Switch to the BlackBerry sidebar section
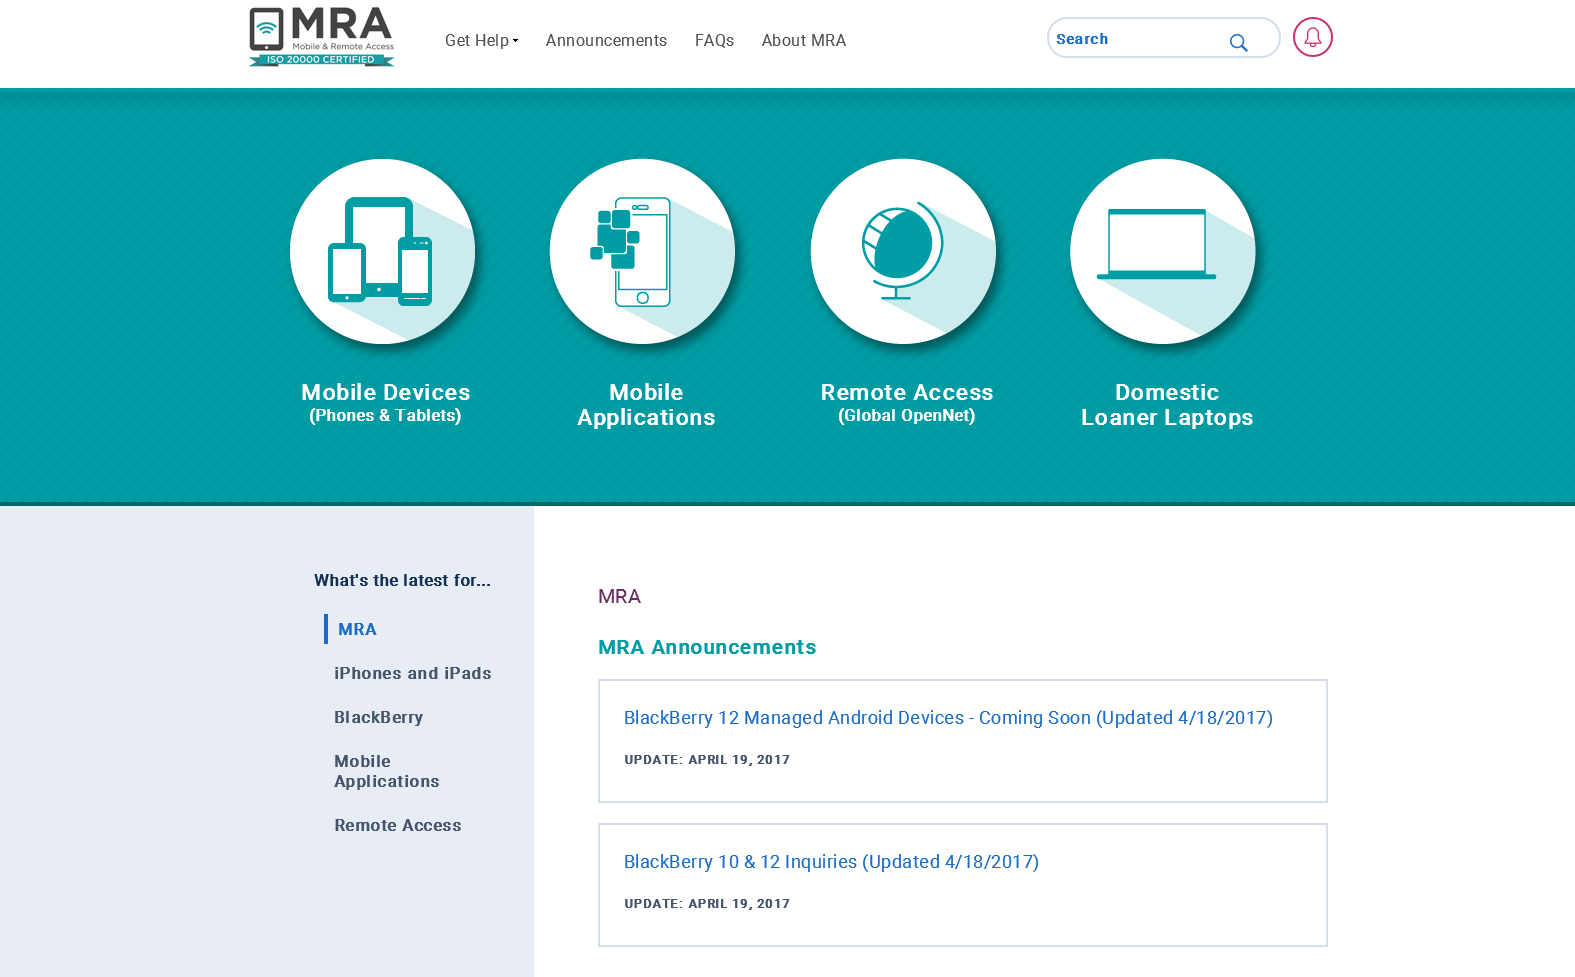This screenshot has height=977, width=1575. 378,717
